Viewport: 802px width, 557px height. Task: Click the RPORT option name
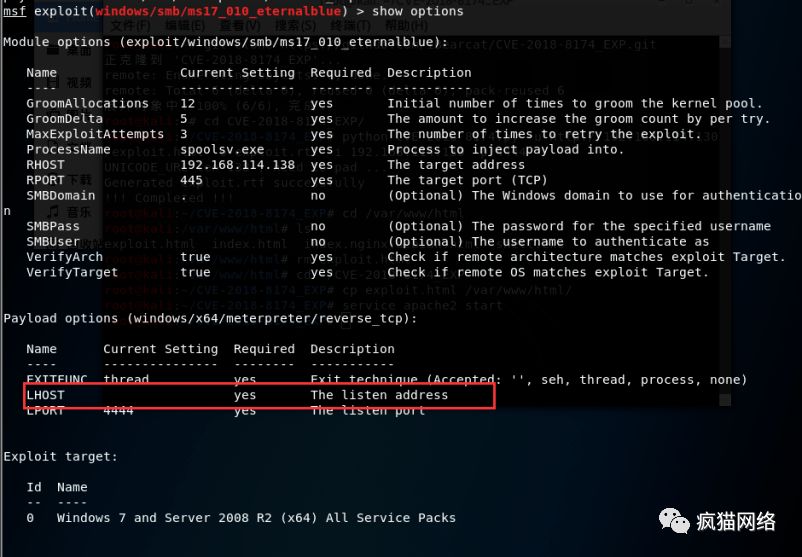(46, 180)
